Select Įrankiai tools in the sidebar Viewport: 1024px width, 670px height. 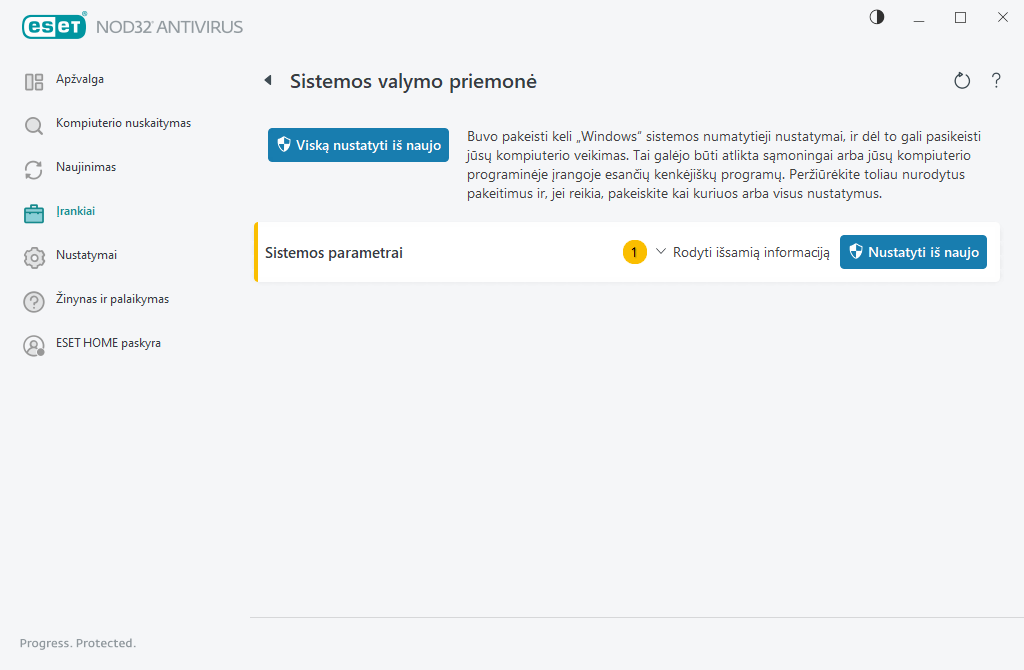[75, 212]
